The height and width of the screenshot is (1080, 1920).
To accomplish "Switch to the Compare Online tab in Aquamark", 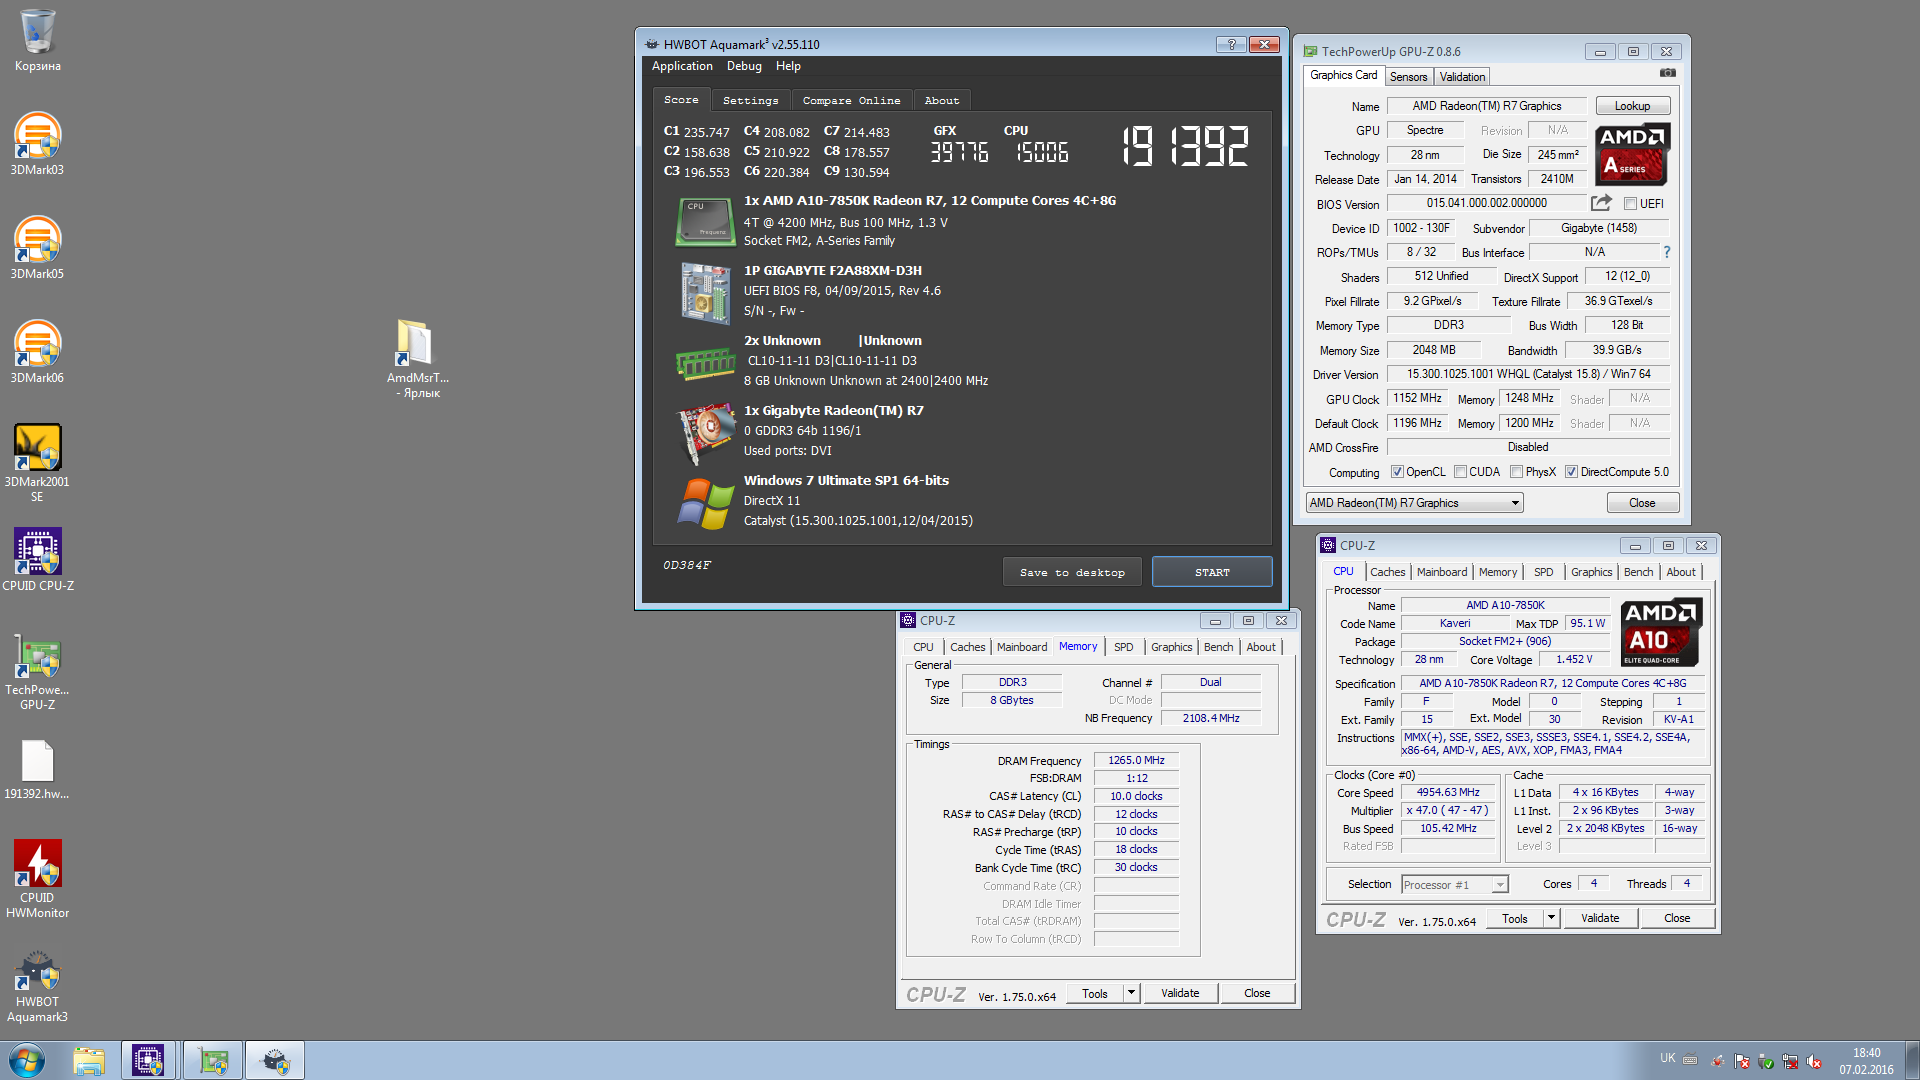I will pyautogui.click(x=851, y=100).
